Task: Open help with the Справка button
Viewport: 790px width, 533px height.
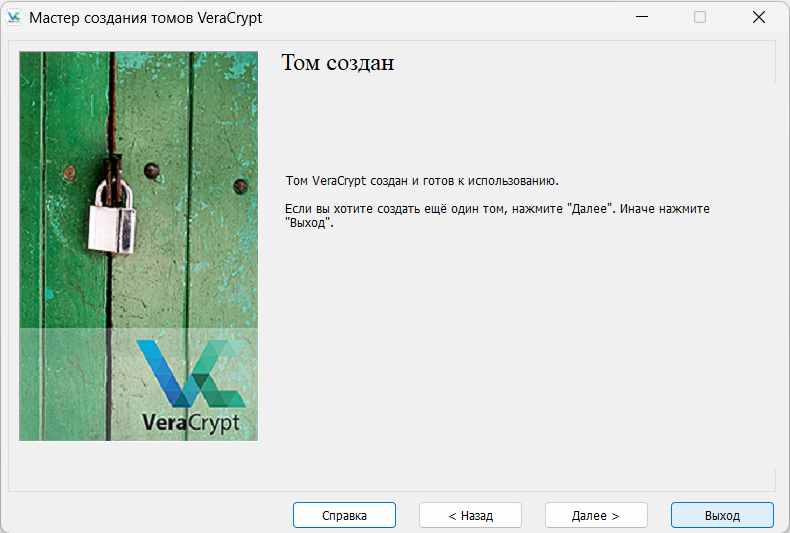Action: click(344, 515)
